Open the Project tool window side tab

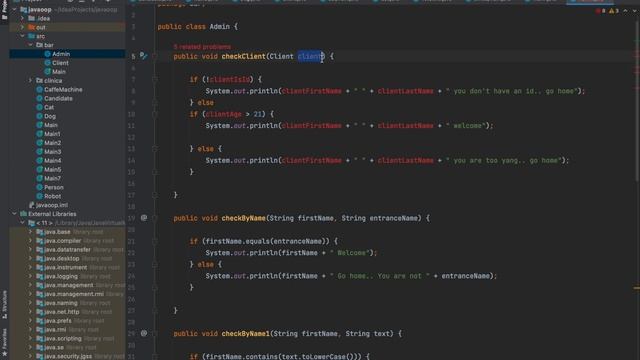[x=4, y=9]
